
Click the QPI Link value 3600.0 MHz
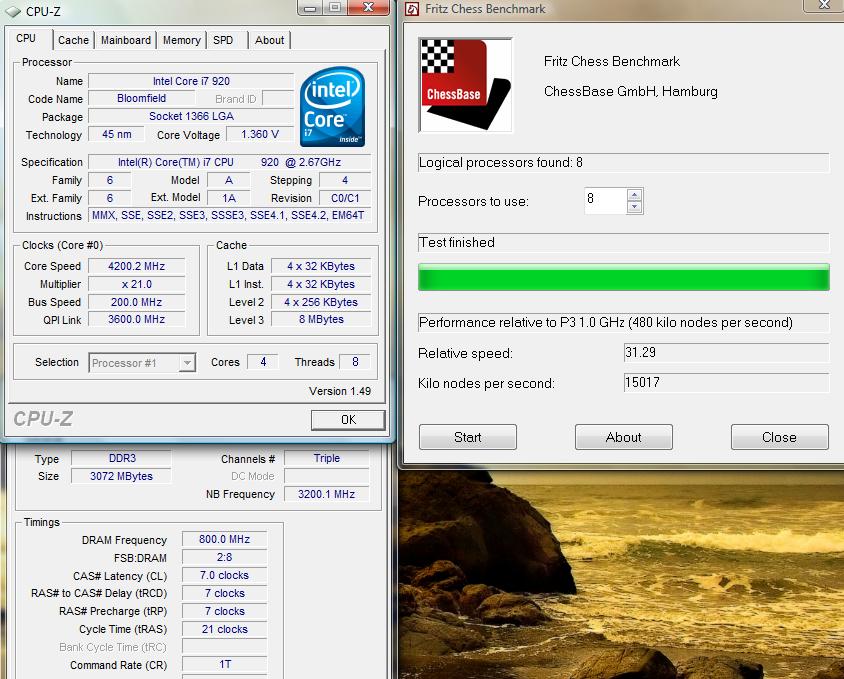point(136,319)
